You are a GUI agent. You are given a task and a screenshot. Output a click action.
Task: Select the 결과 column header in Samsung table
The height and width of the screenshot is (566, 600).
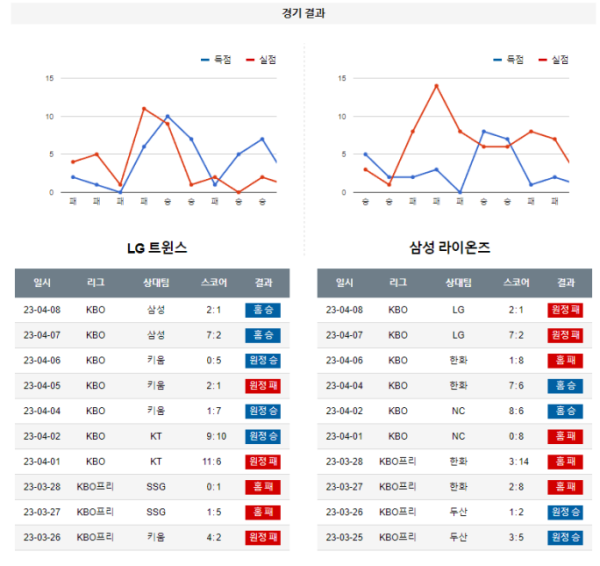coord(566,283)
